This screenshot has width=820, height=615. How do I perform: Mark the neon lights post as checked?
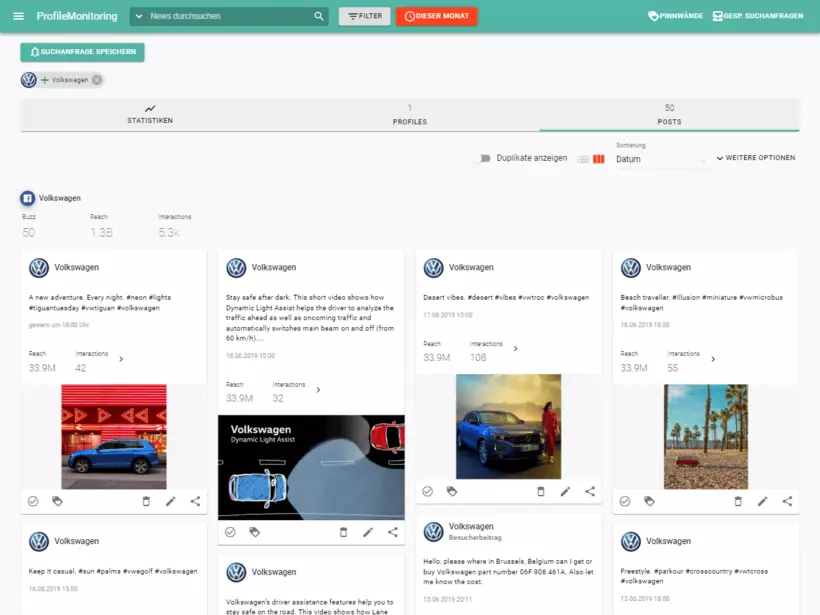(33, 502)
